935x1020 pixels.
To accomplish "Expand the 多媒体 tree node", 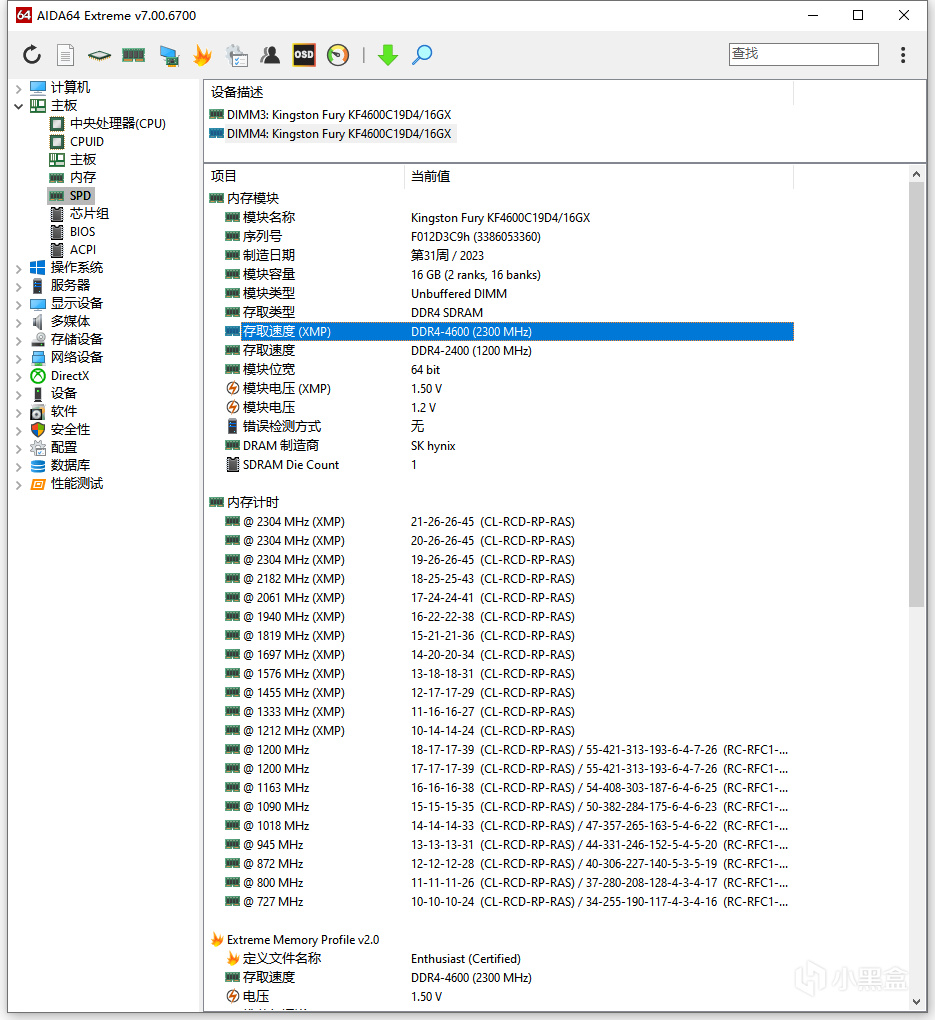I will pyautogui.click(x=19, y=322).
